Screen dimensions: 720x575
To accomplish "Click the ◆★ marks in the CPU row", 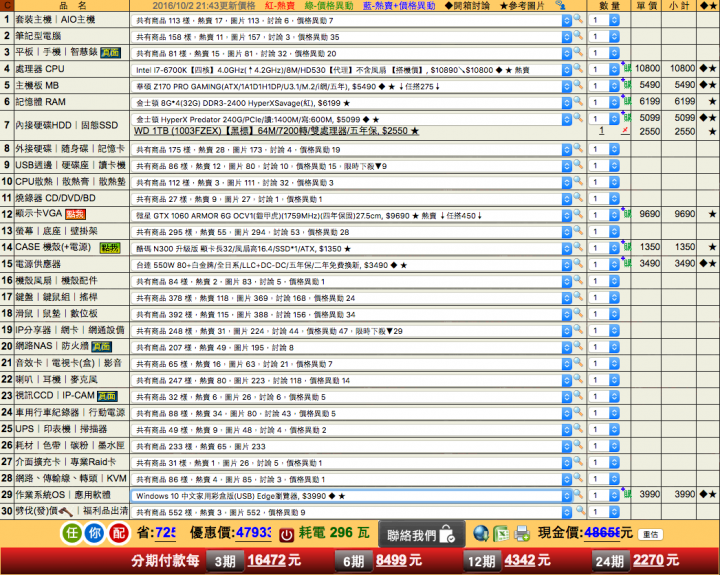I will point(708,68).
